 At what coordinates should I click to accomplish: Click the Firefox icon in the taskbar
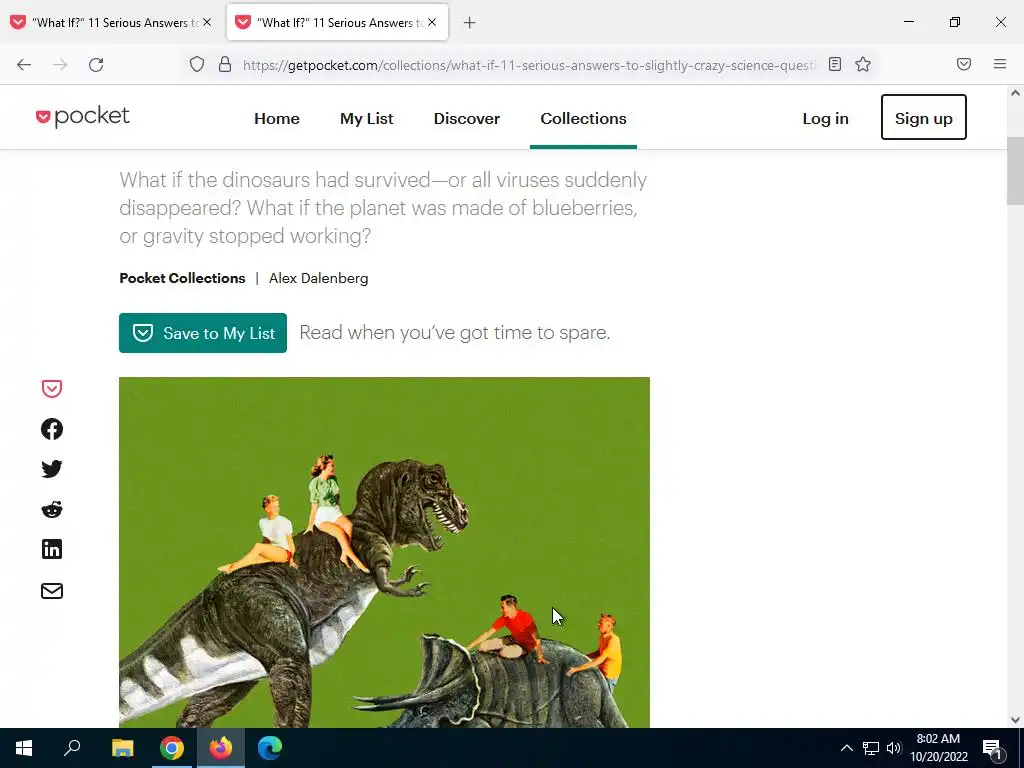[221, 748]
